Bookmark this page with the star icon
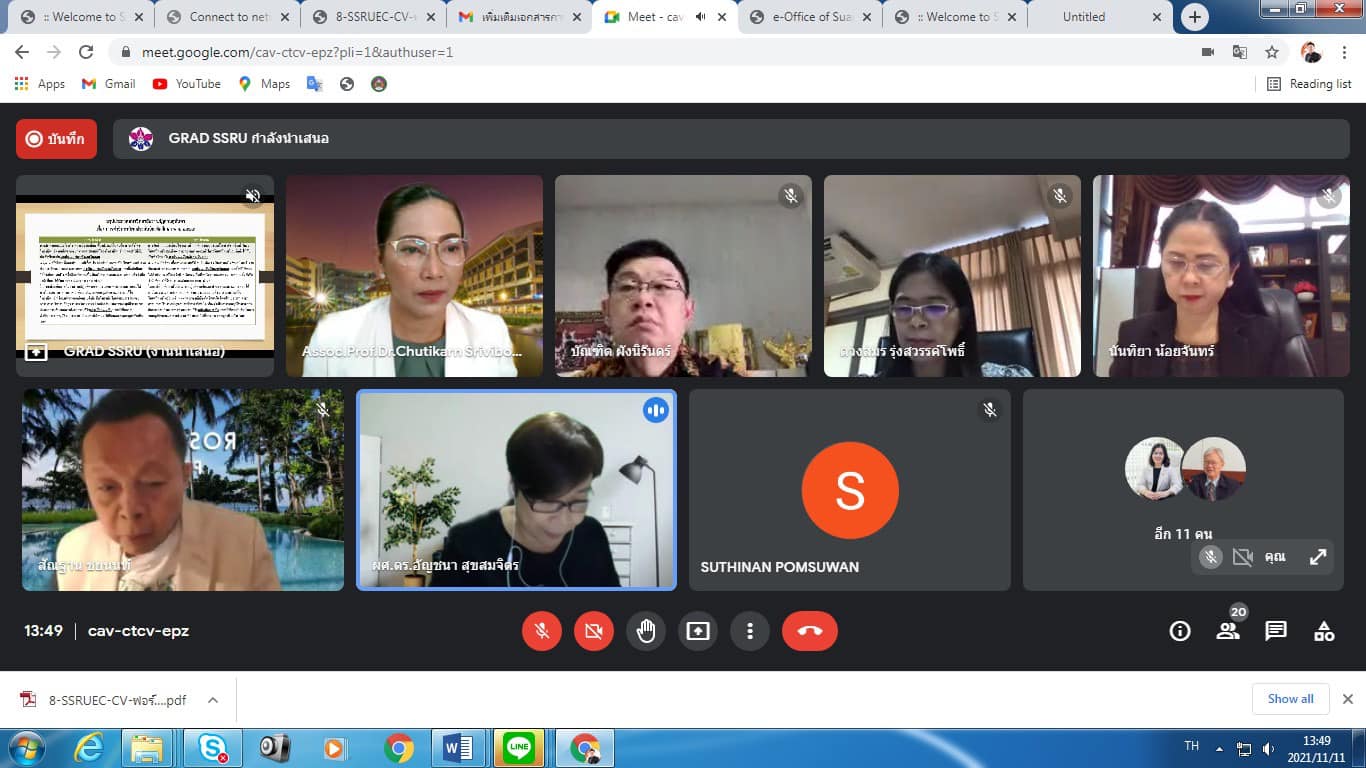This screenshot has width=1366, height=768. tap(1272, 52)
